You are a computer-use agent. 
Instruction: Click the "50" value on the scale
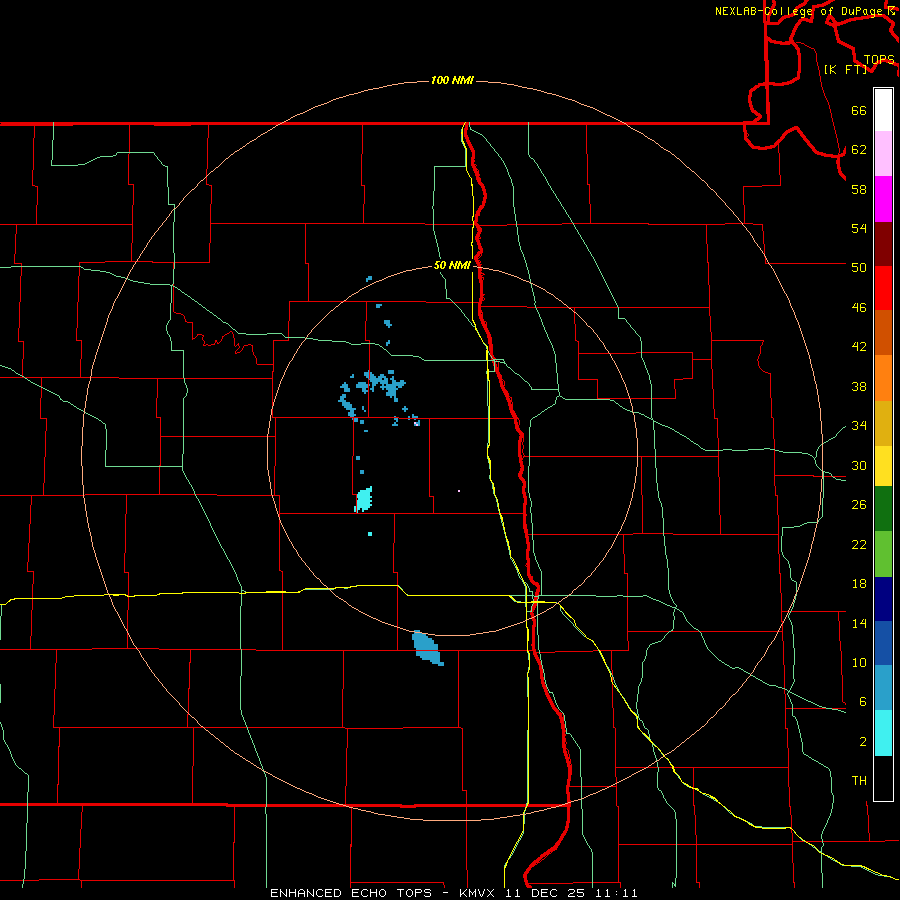coord(859,267)
